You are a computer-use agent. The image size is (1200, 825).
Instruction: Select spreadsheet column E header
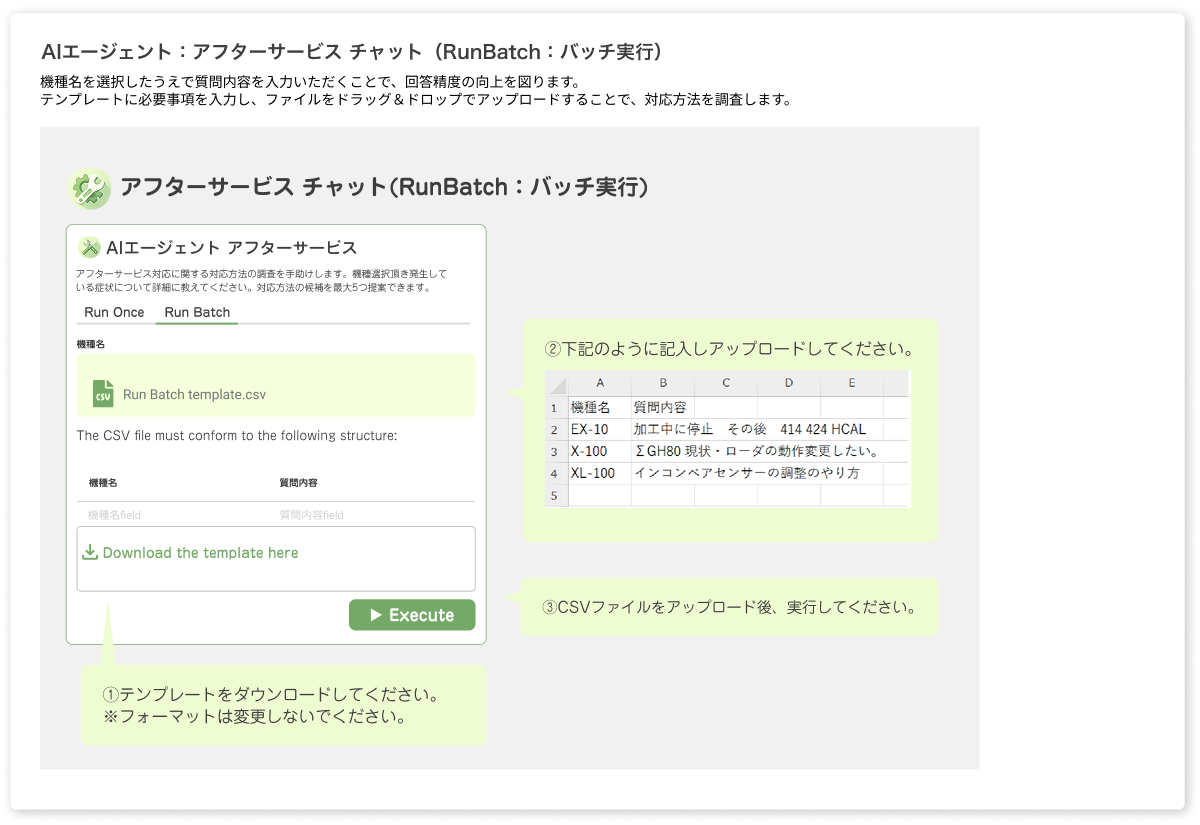tap(852, 383)
